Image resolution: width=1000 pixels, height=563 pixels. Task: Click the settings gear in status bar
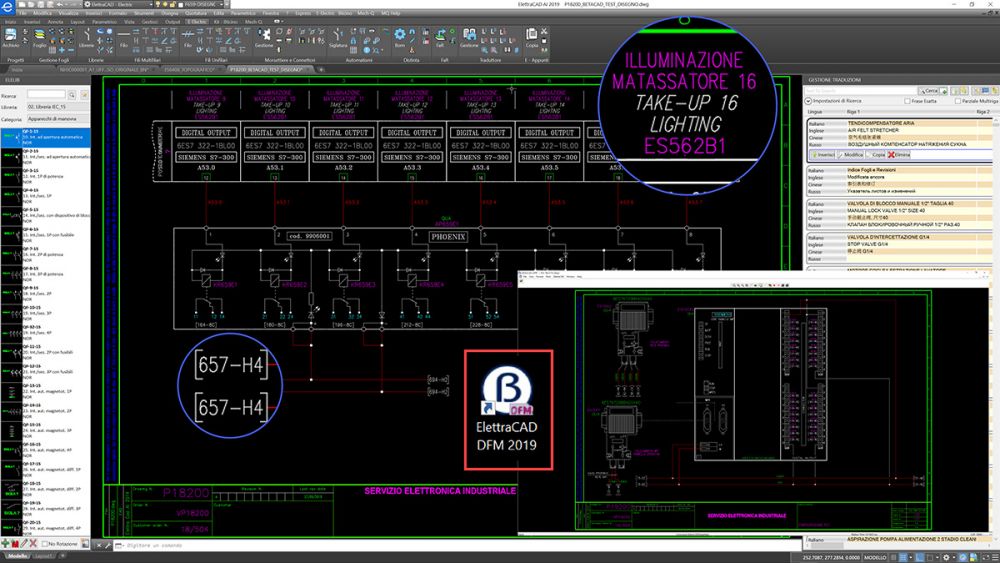(946, 557)
